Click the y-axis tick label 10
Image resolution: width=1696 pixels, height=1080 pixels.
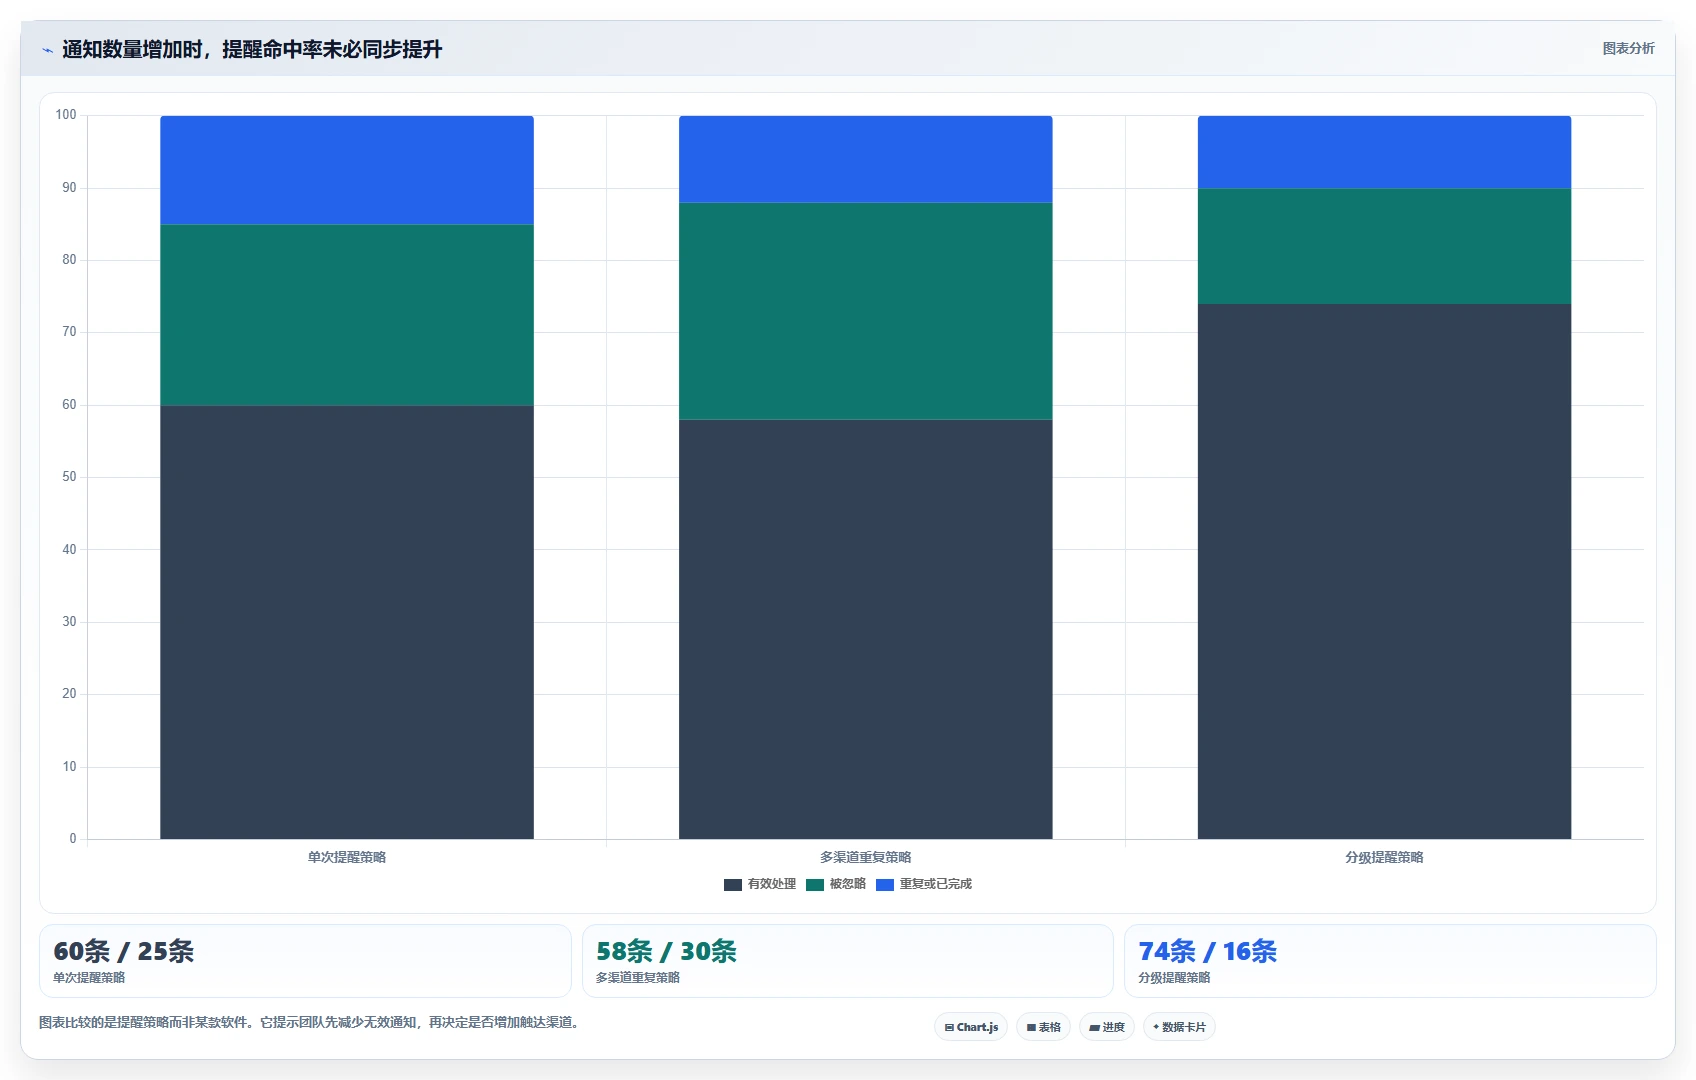[x=69, y=767]
